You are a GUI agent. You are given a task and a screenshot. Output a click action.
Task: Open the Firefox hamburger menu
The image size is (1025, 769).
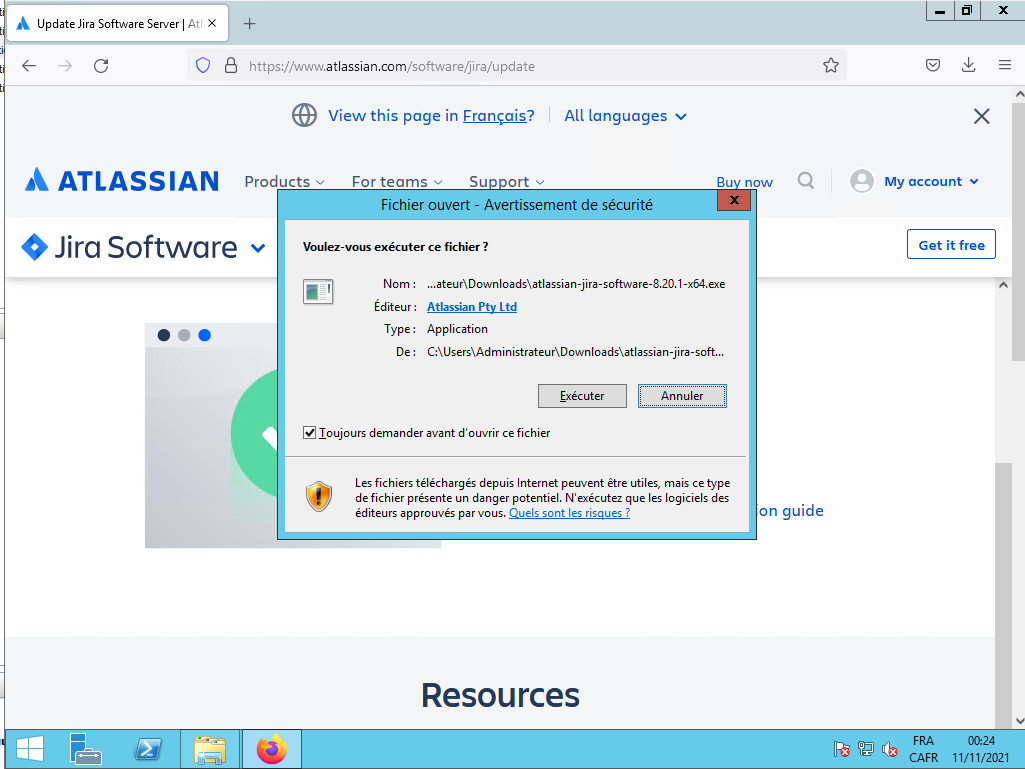(x=1005, y=65)
